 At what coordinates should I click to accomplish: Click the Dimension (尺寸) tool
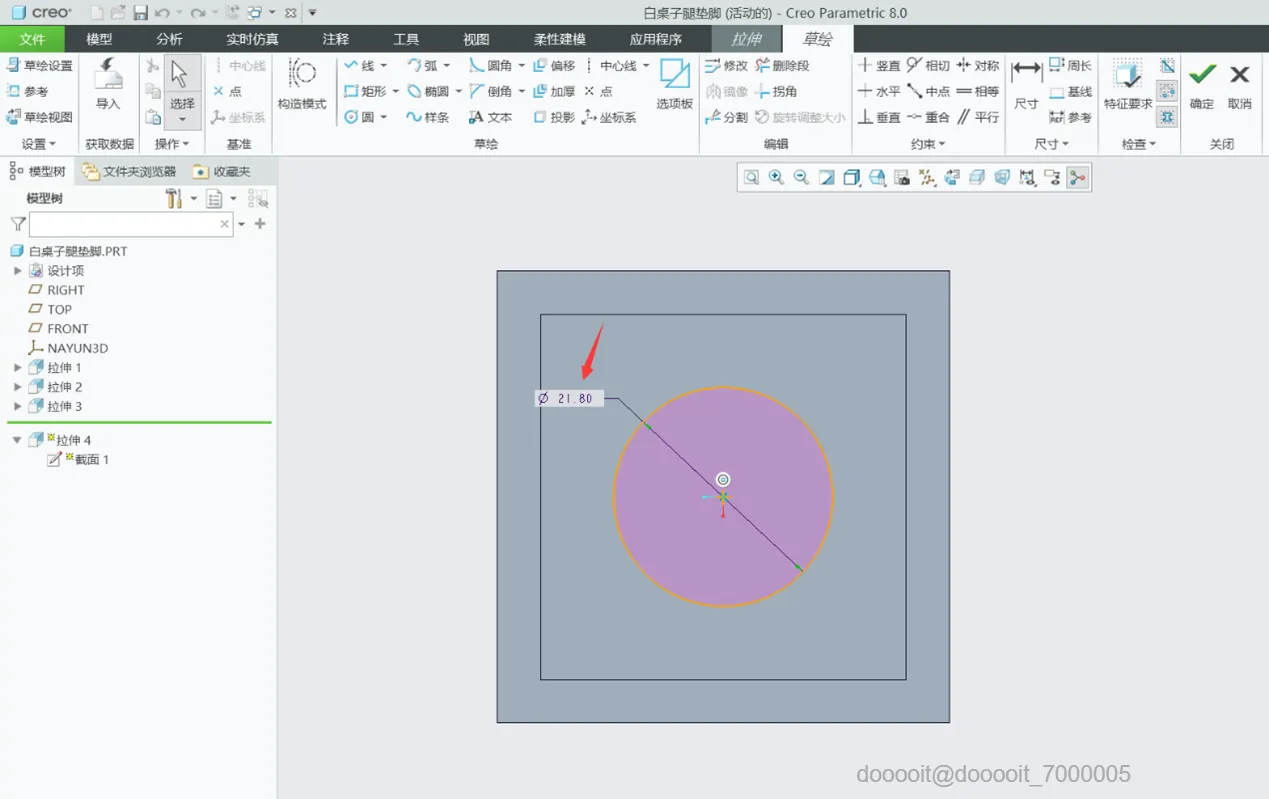[1026, 85]
